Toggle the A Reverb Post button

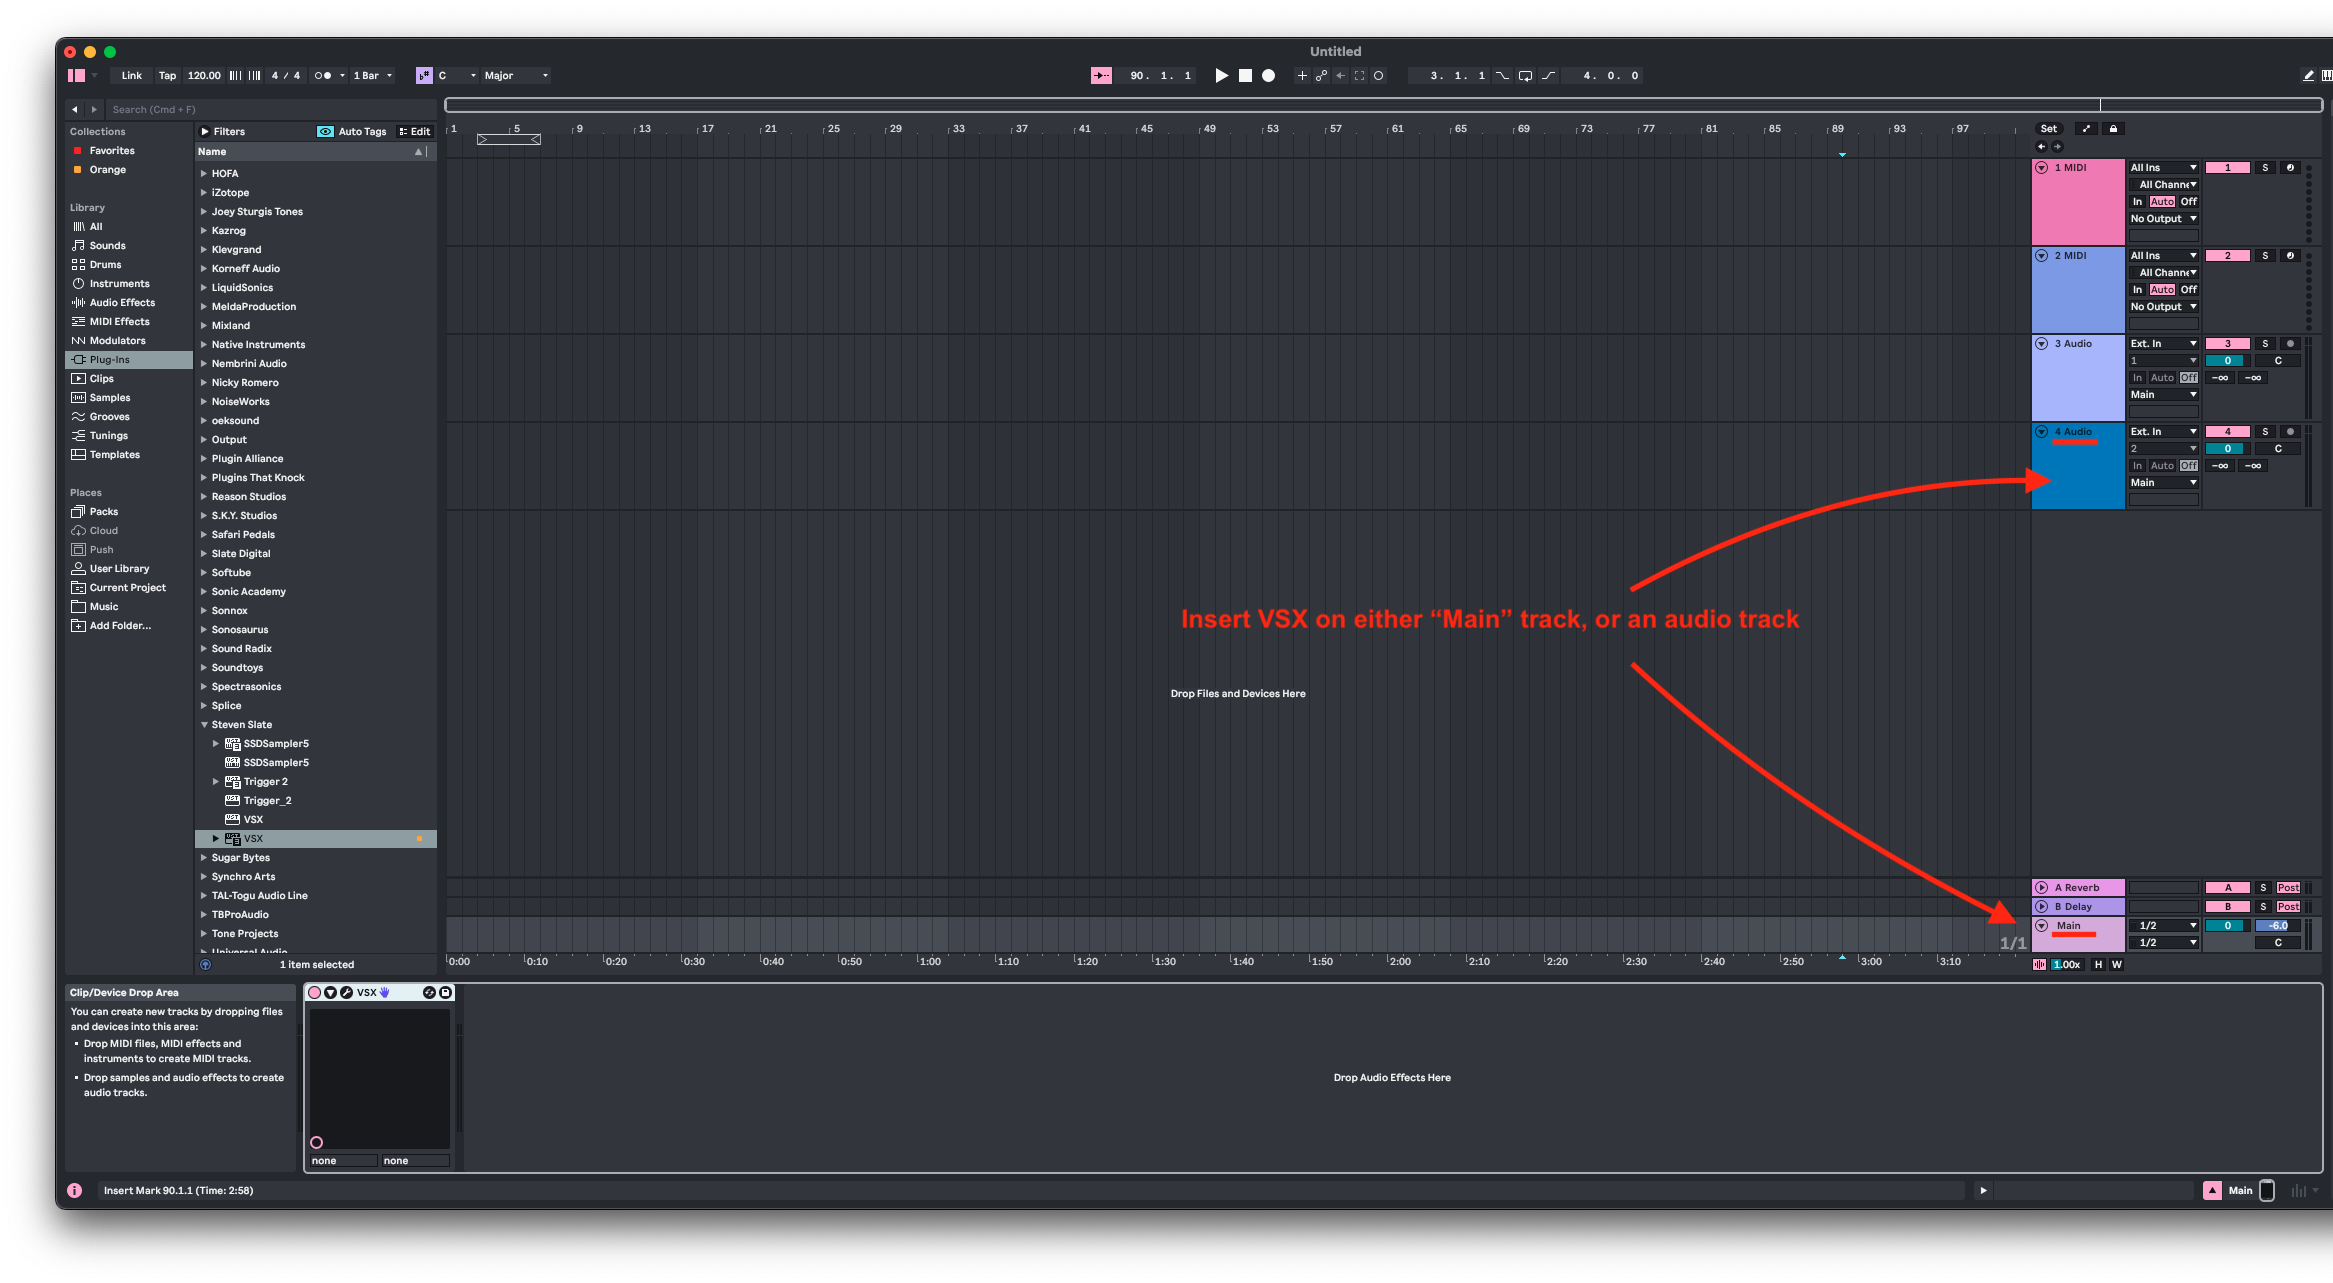[x=2288, y=888]
